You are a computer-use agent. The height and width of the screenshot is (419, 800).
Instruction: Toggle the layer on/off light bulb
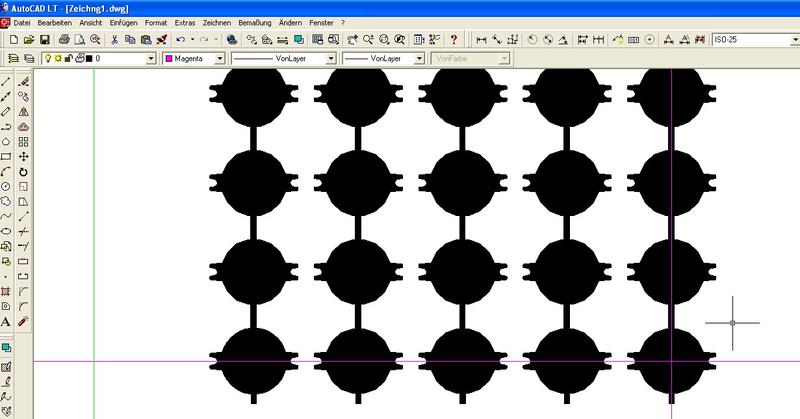tap(48, 59)
